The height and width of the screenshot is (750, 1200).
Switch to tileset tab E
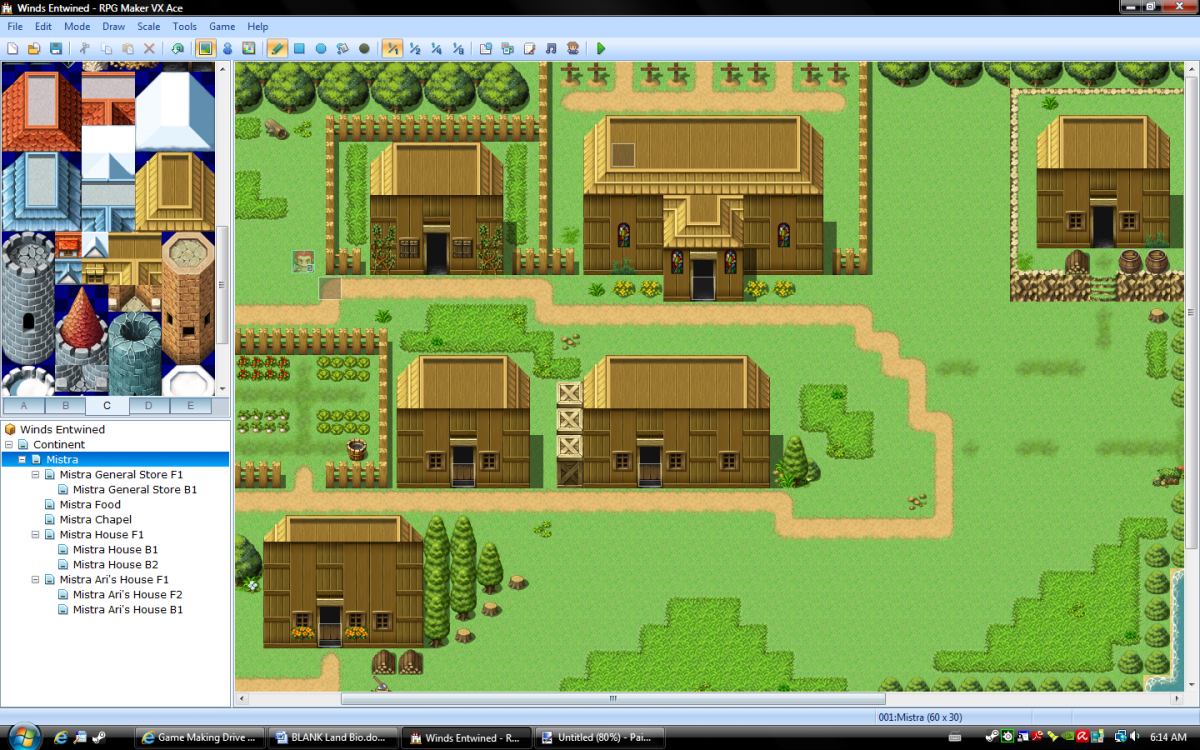pyautogui.click(x=190, y=406)
